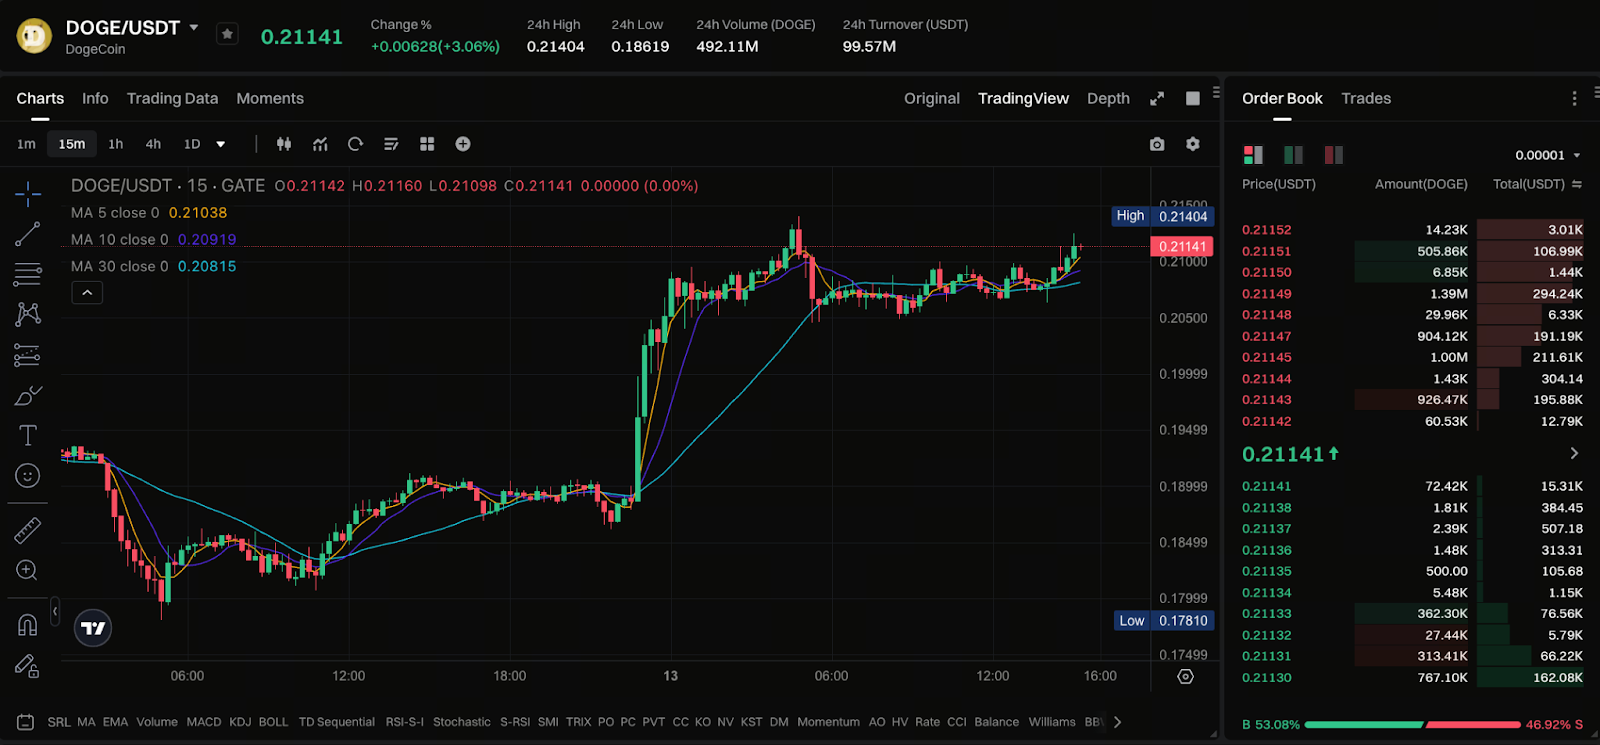Select the 15m timeframe
The width and height of the screenshot is (1600, 745).
[72, 144]
